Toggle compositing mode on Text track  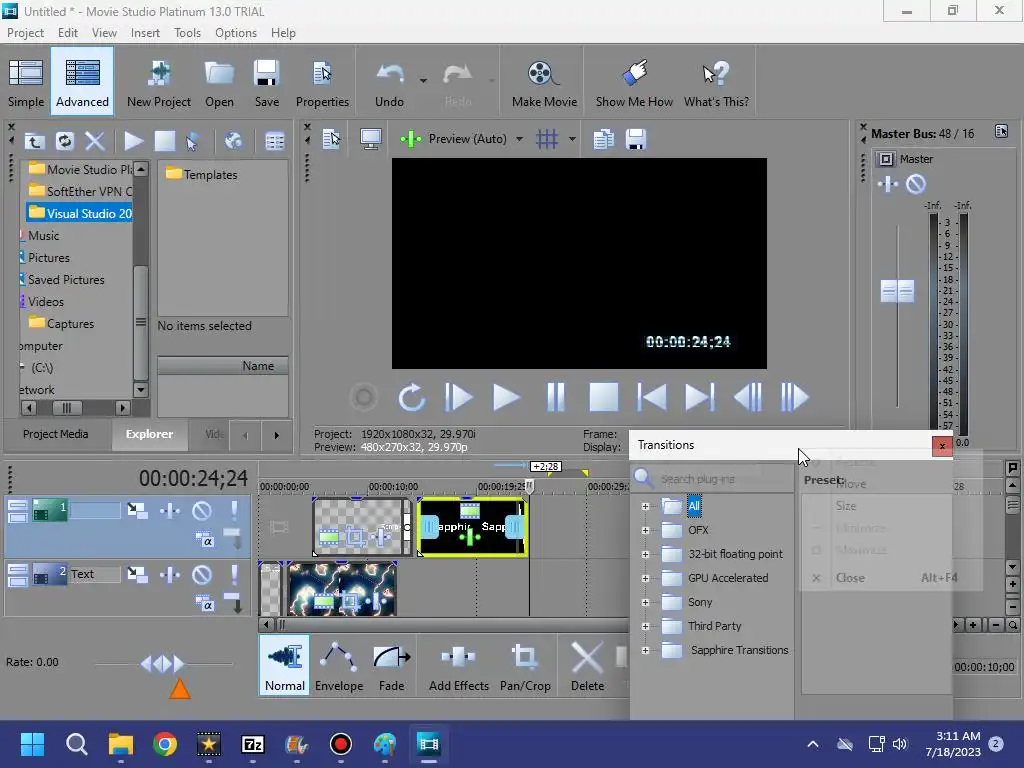tap(204, 604)
